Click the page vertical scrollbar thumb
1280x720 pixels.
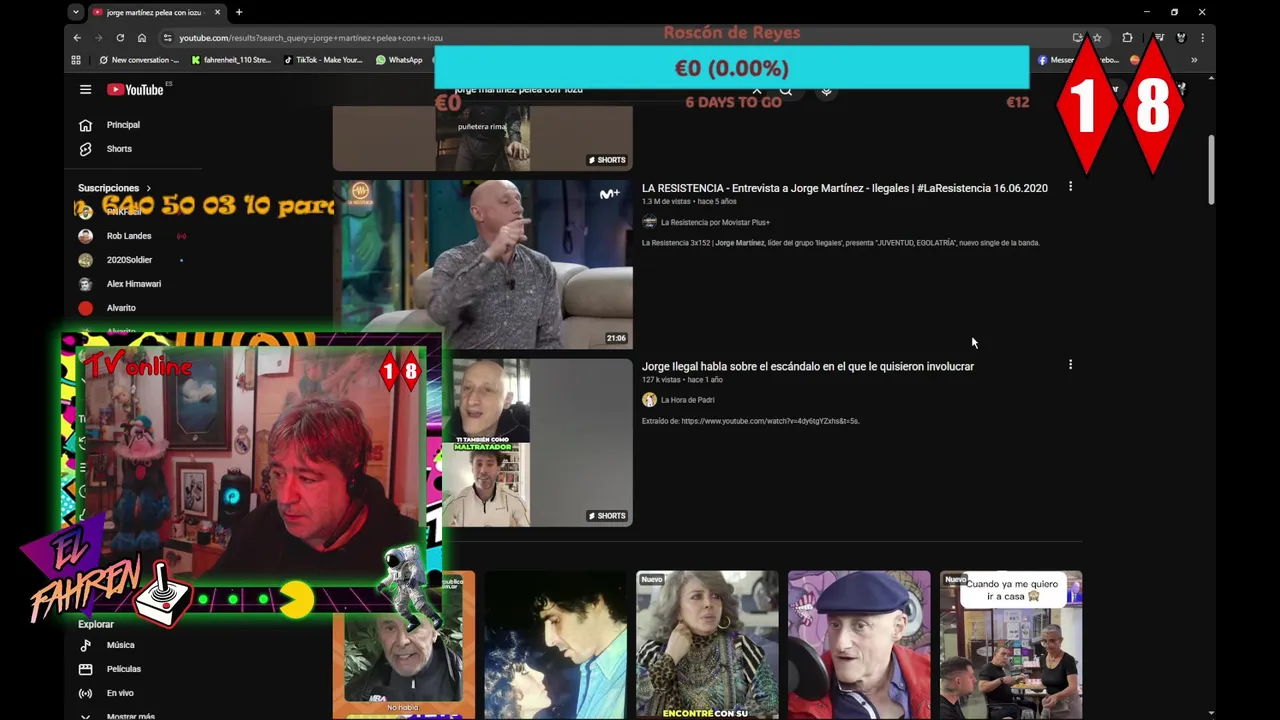[x=1211, y=170]
